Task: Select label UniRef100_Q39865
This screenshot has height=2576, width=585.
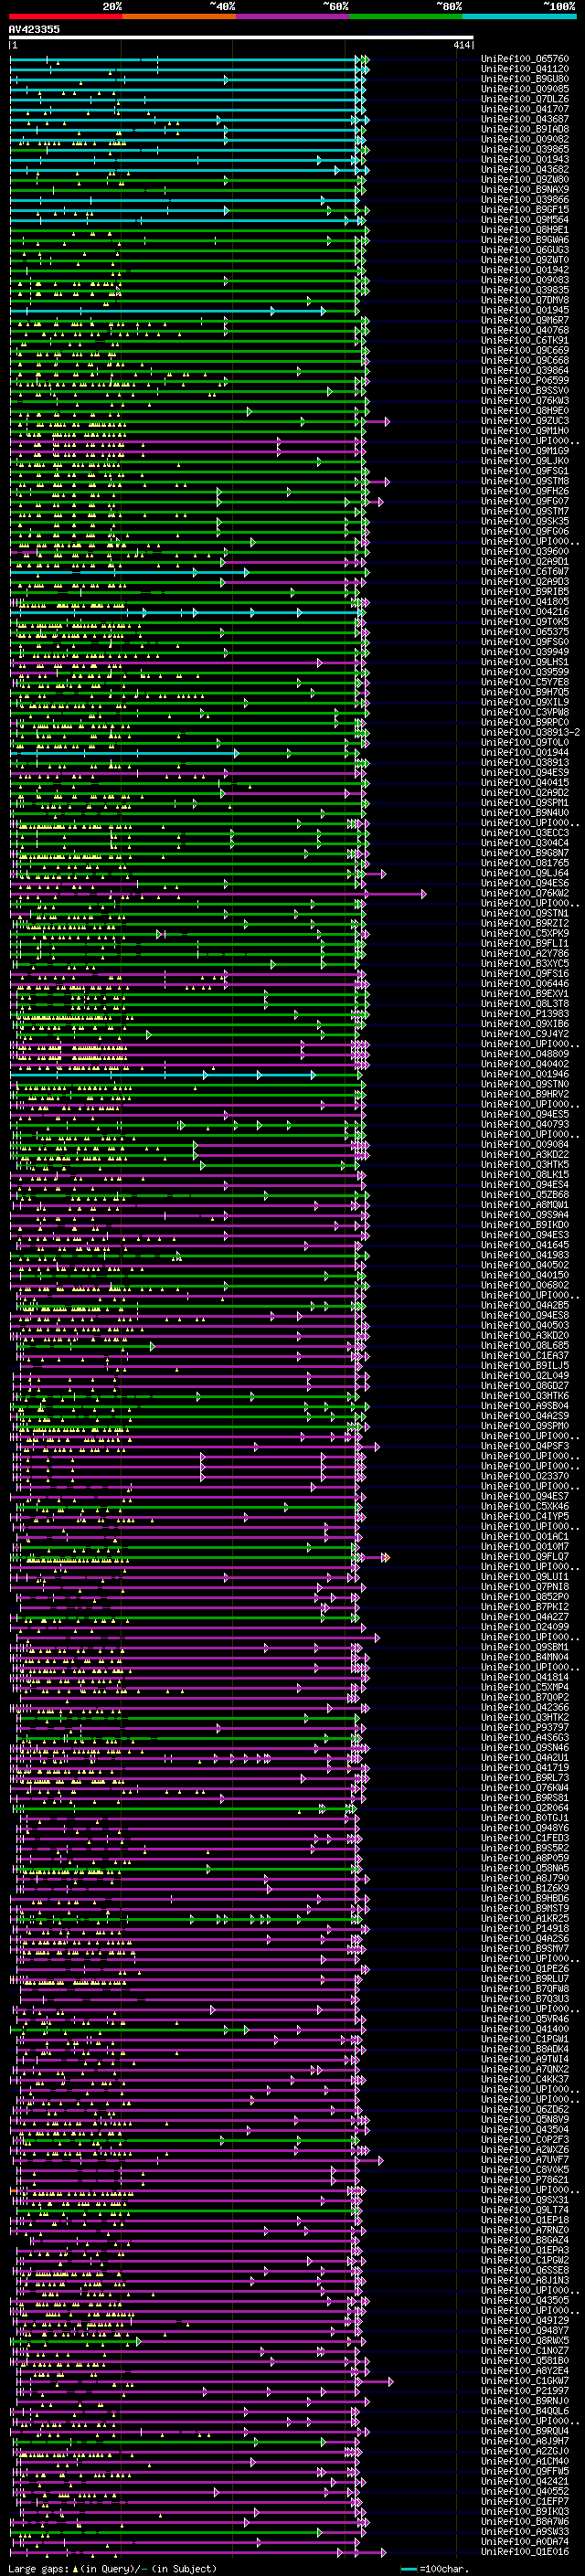Action: tap(525, 149)
